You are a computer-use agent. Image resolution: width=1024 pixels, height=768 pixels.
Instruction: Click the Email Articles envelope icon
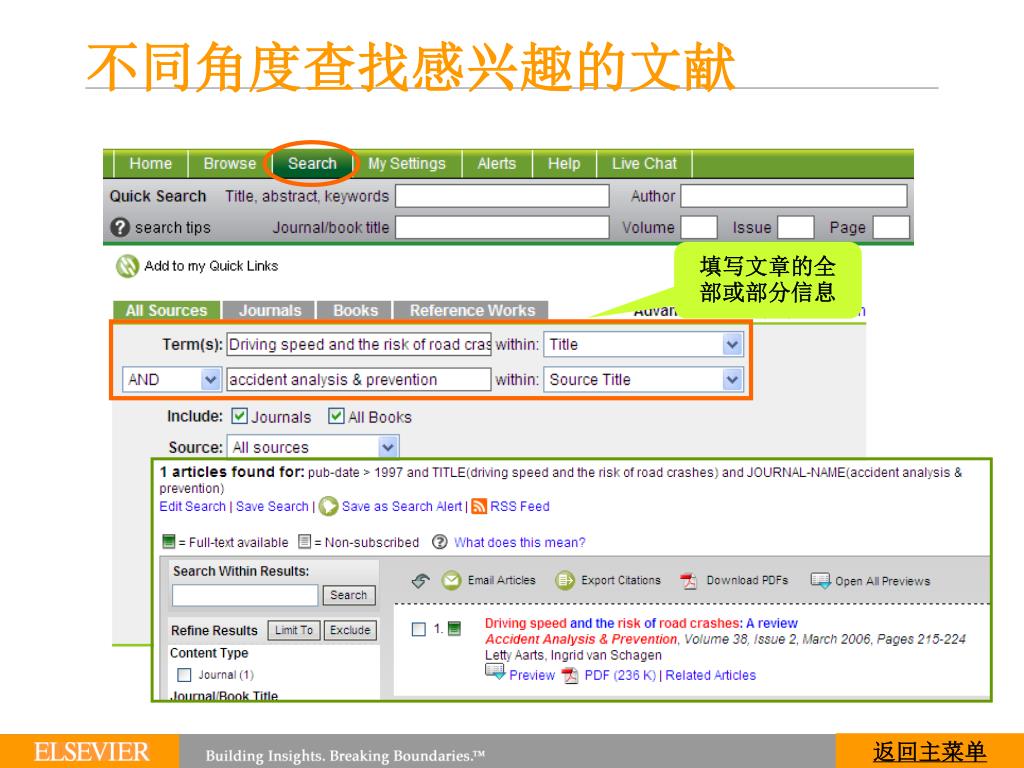coord(451,580)
